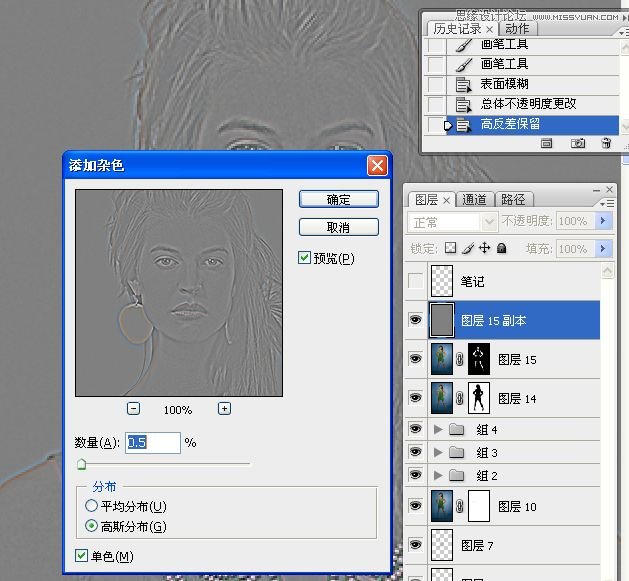Click the 取消 button in Add Noise dialog
The width and height of the screenshot is (629, 581).
pyautogui.click(x=339, y=228)
